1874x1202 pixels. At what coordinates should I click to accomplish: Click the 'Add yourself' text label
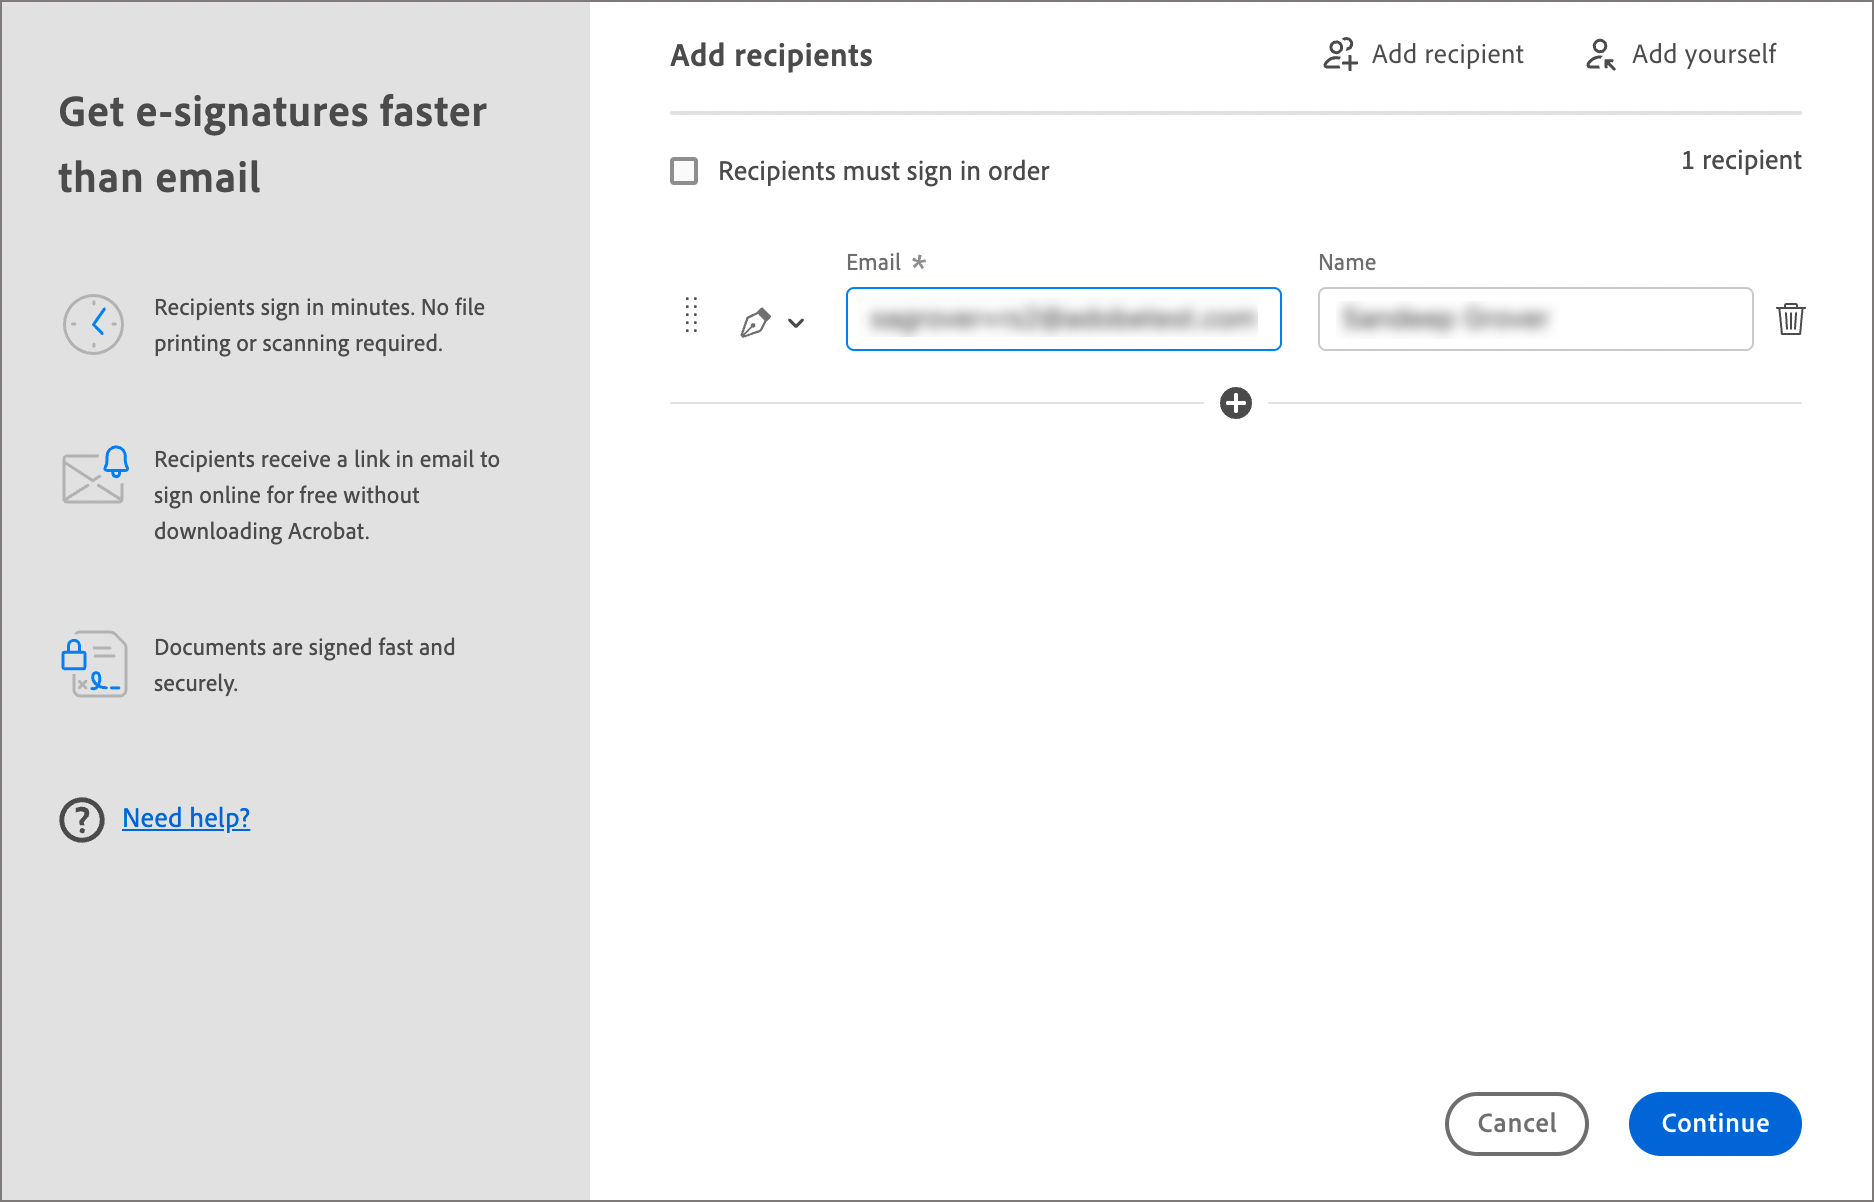[1703, 54]
